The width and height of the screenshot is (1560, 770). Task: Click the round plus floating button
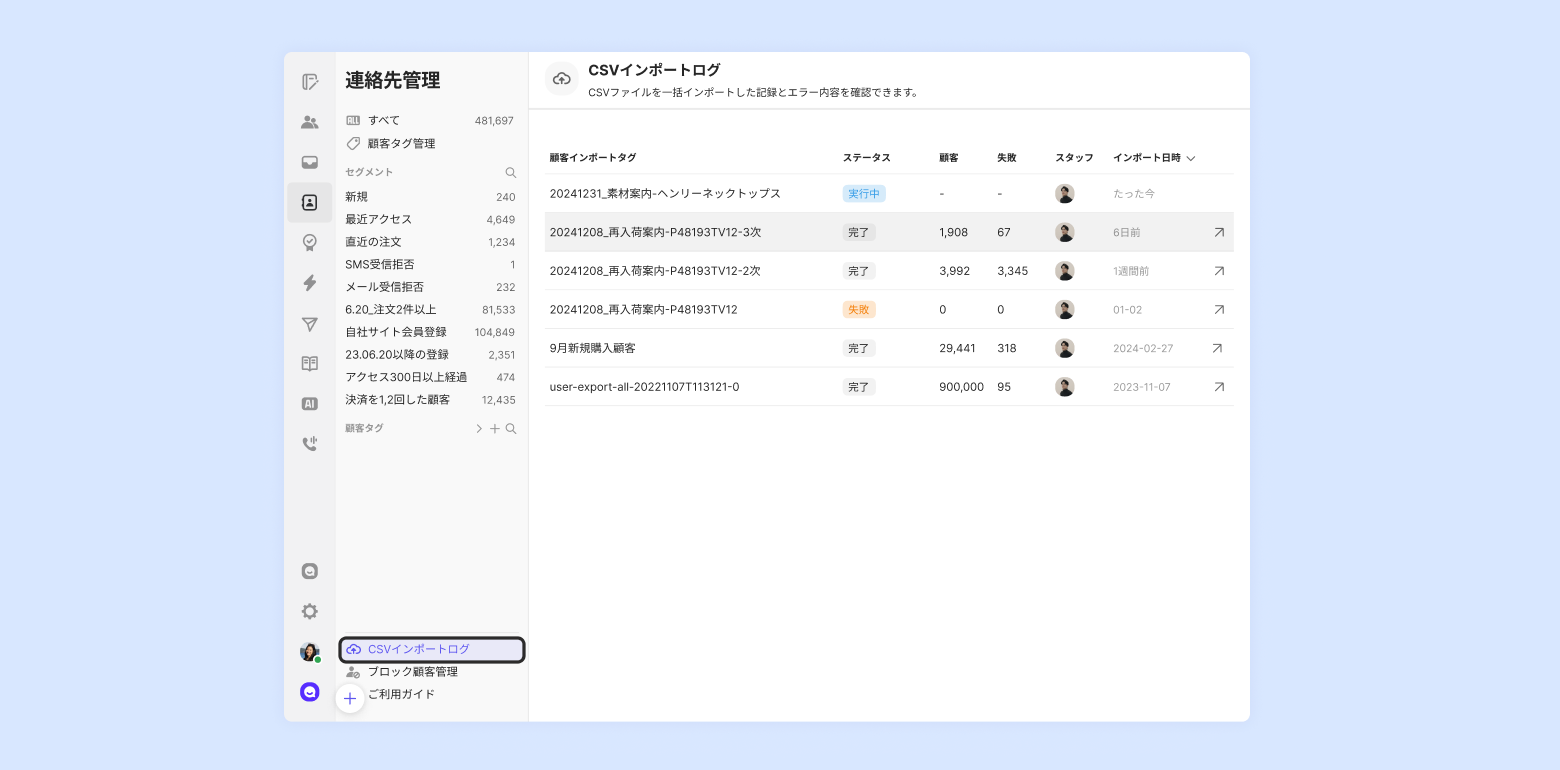tap(349, 698)
